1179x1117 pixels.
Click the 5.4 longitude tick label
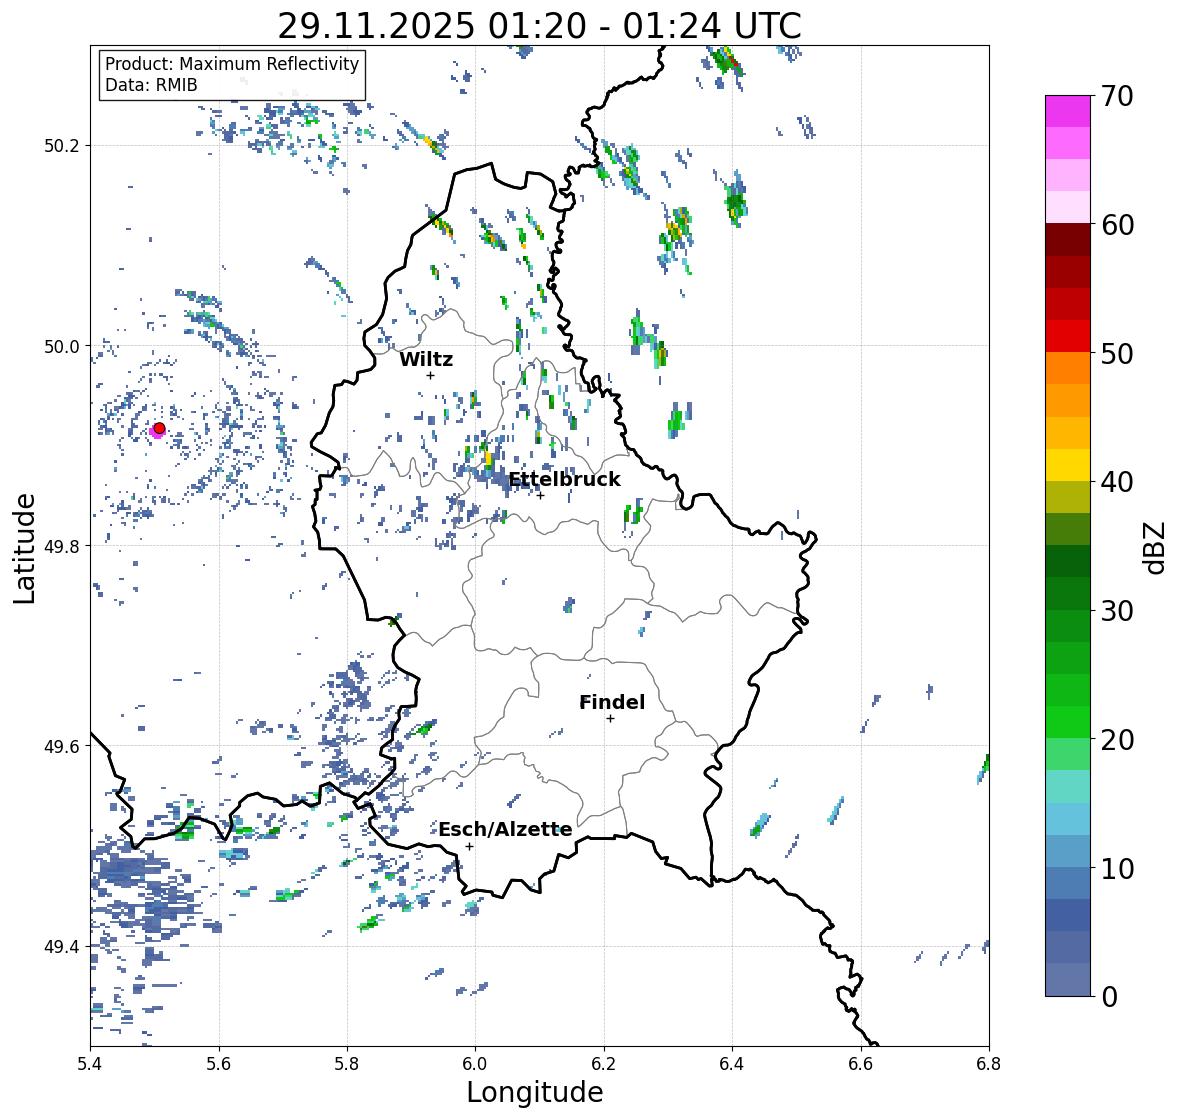click(90, 1063)
